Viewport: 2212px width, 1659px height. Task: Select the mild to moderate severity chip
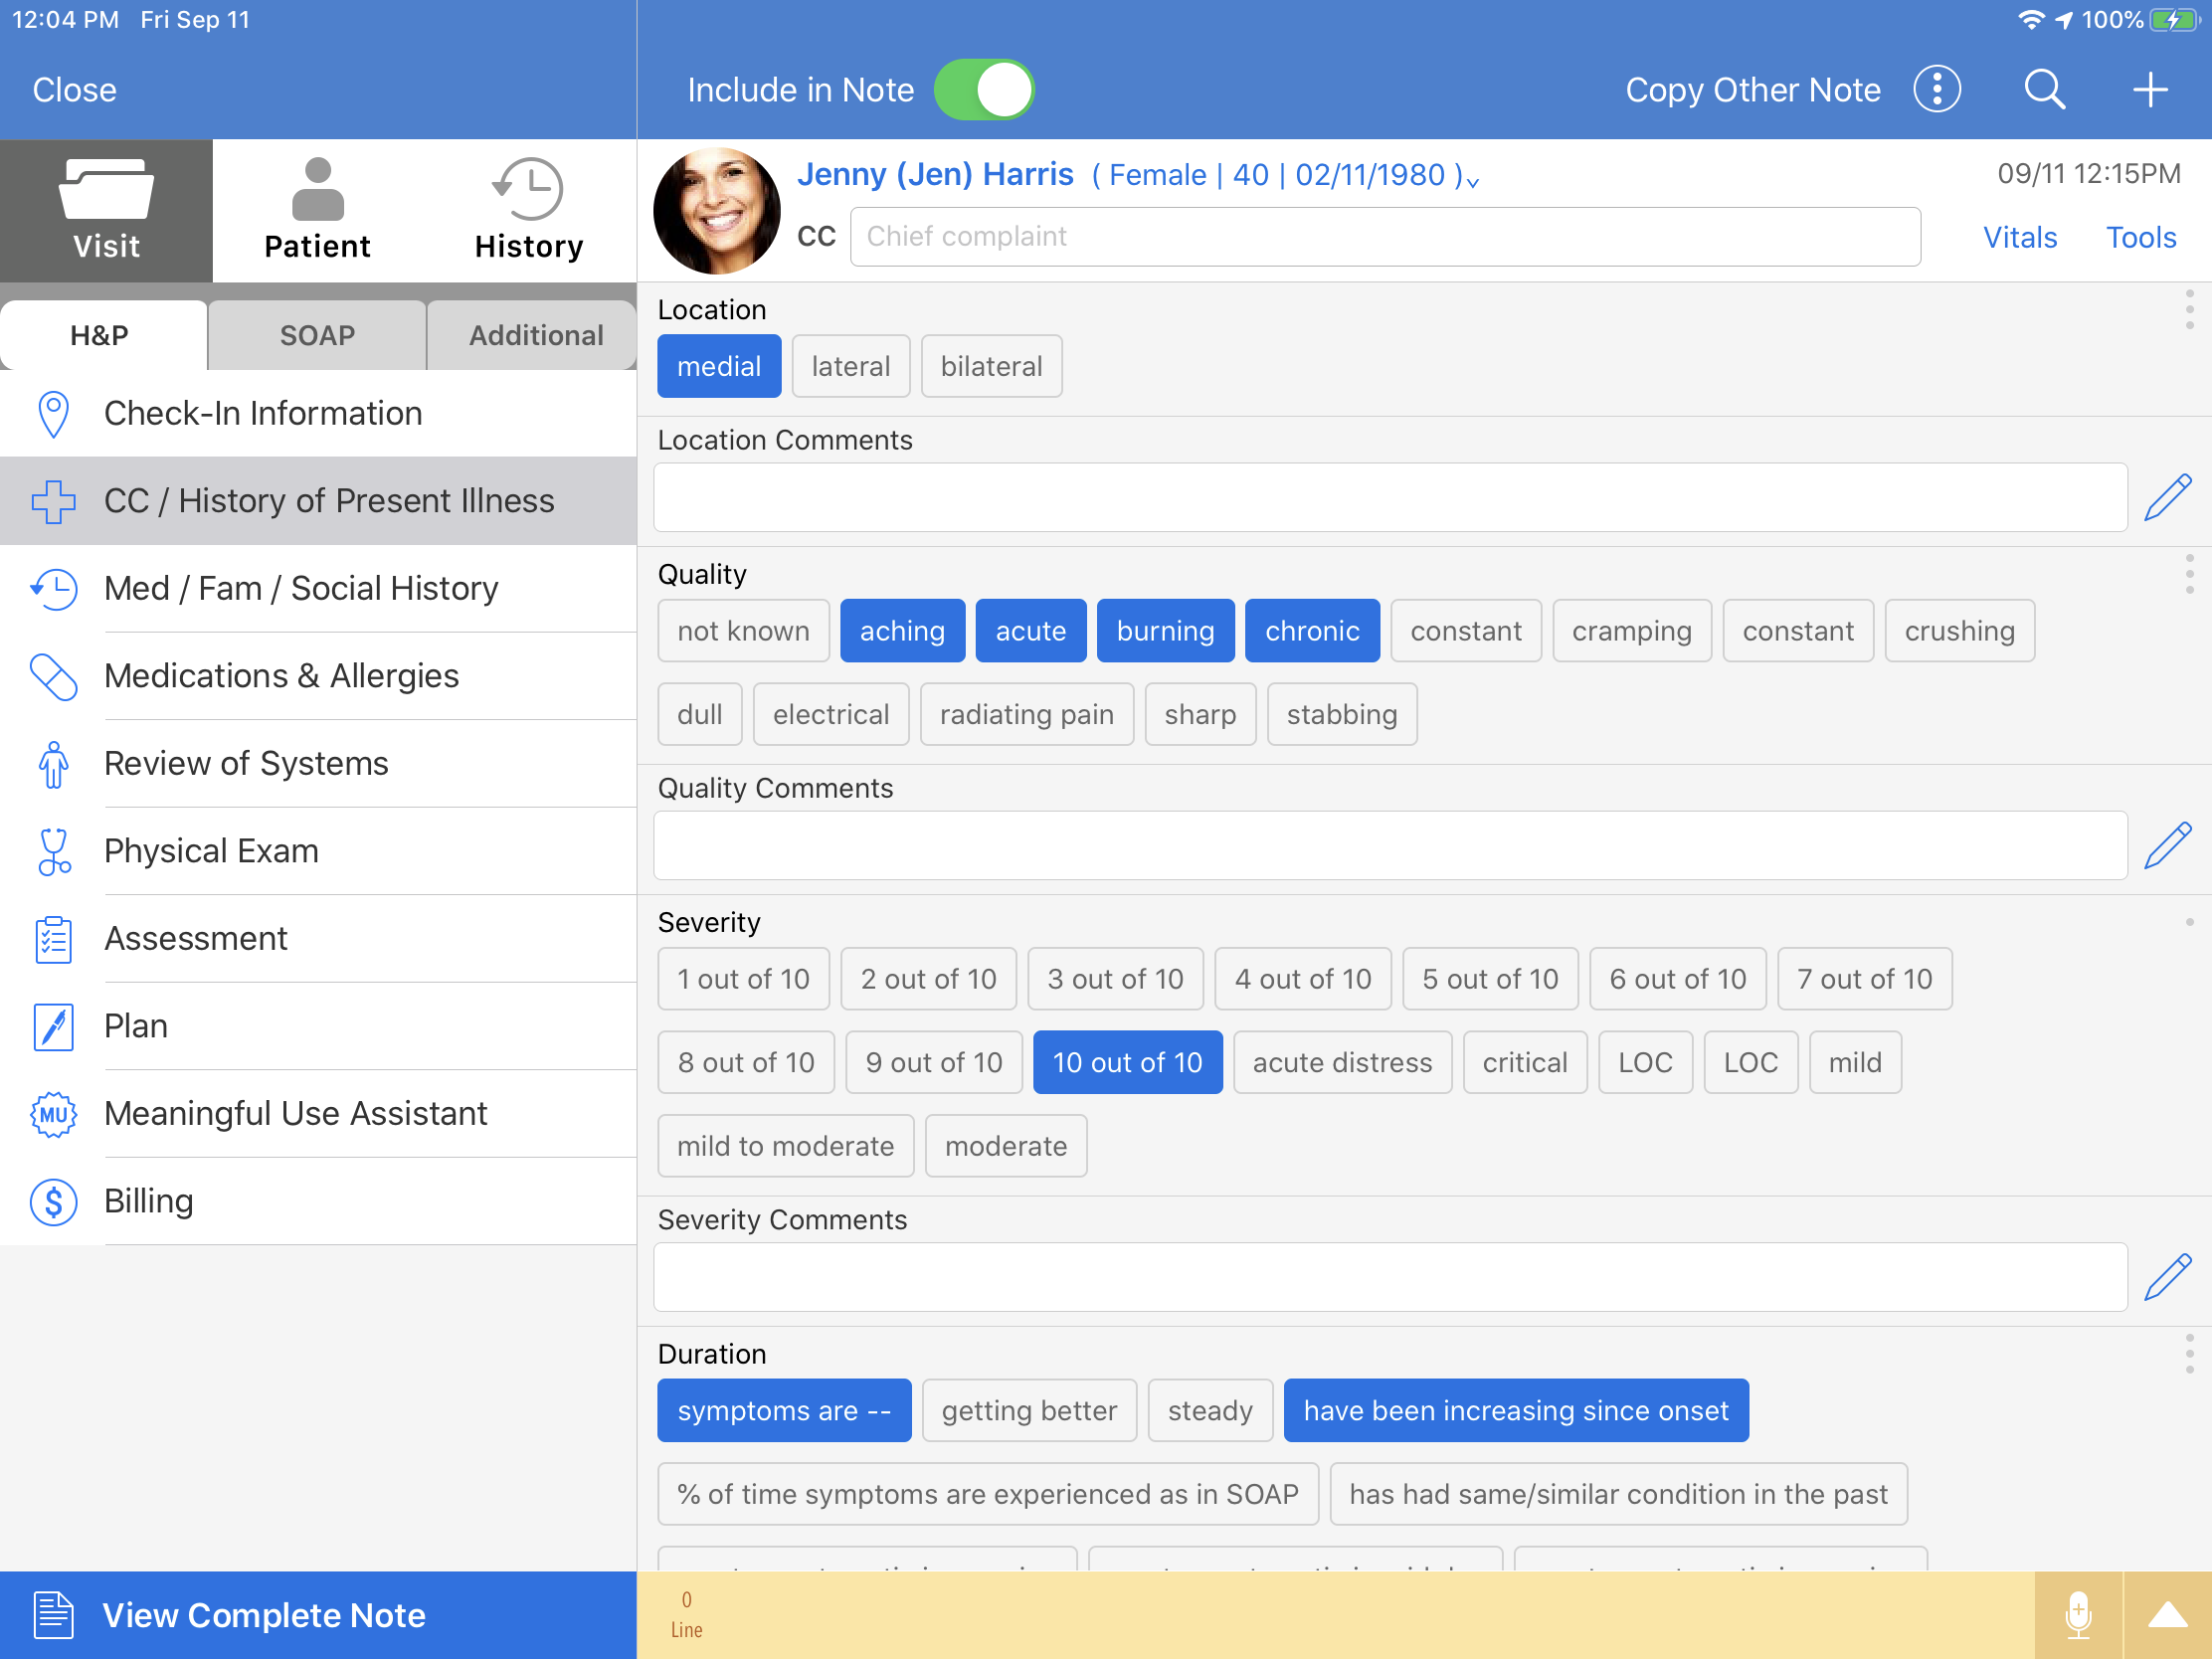click(785, 1145)
